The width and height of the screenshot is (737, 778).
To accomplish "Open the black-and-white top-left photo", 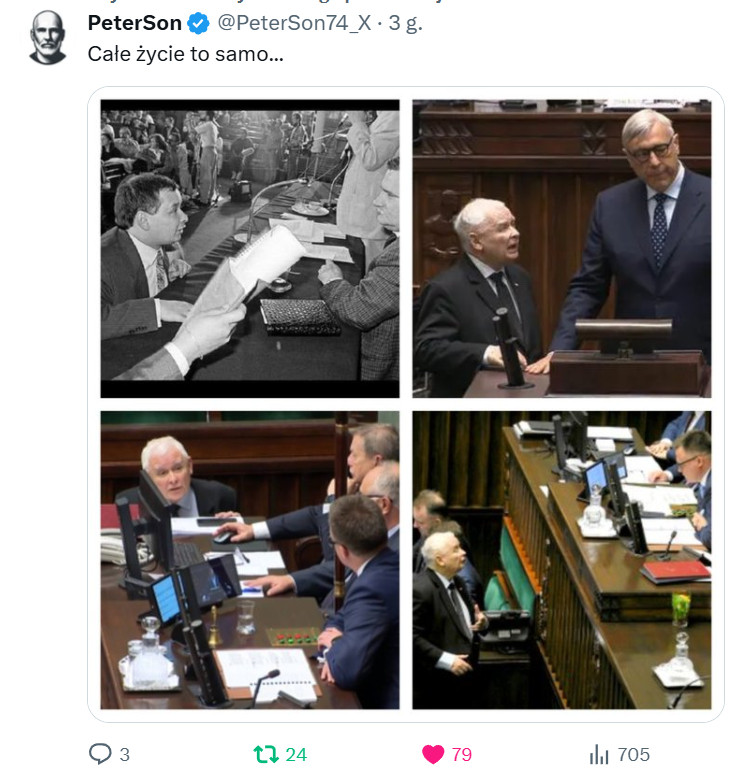I will click(250, 249).
